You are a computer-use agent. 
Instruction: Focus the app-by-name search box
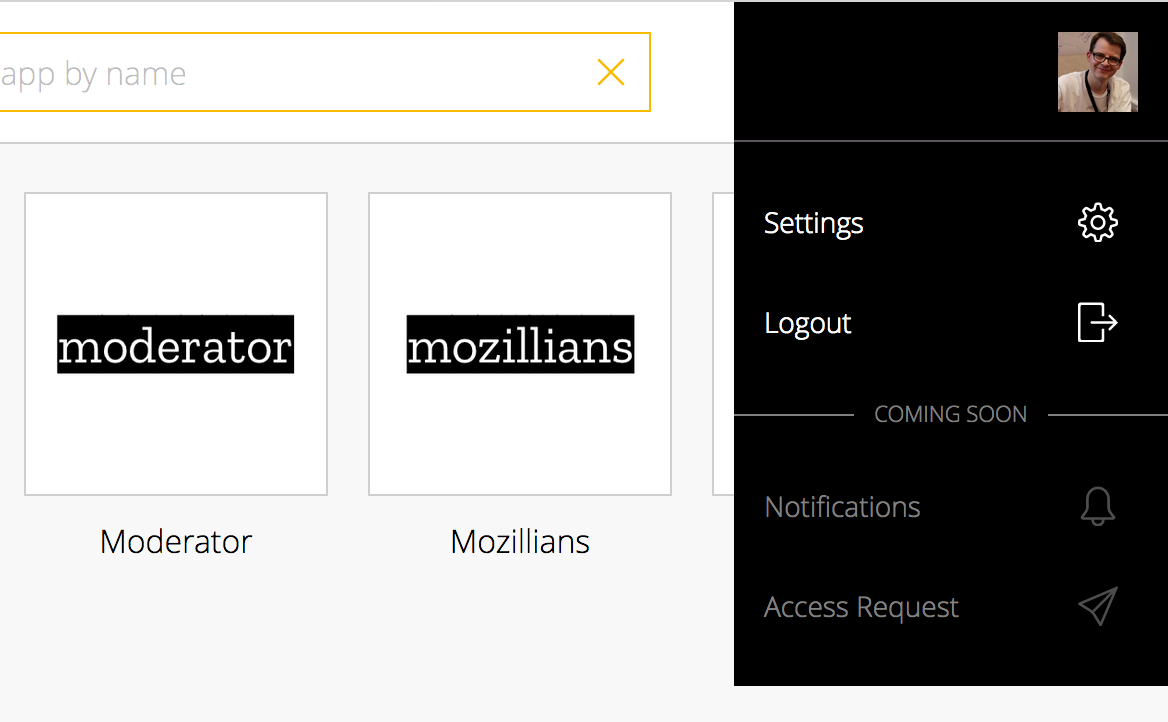325,72
